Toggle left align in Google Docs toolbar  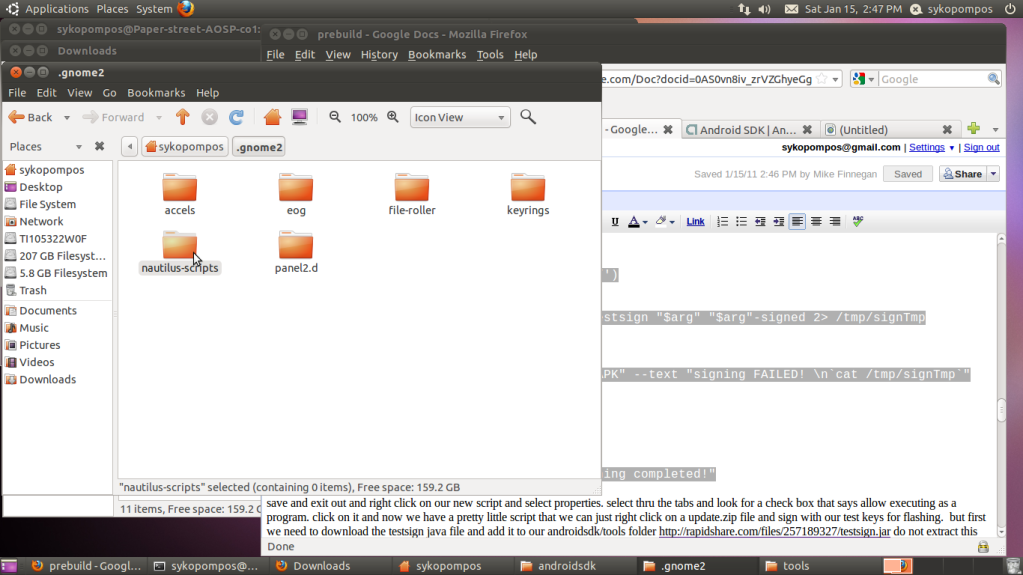click(x=797, y=222)
